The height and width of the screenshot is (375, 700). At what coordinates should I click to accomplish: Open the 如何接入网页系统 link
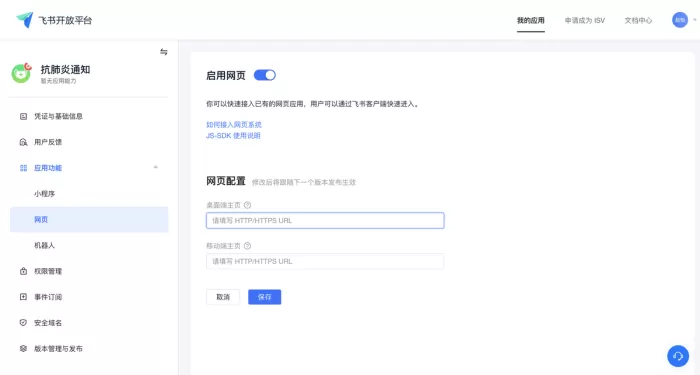233,125
